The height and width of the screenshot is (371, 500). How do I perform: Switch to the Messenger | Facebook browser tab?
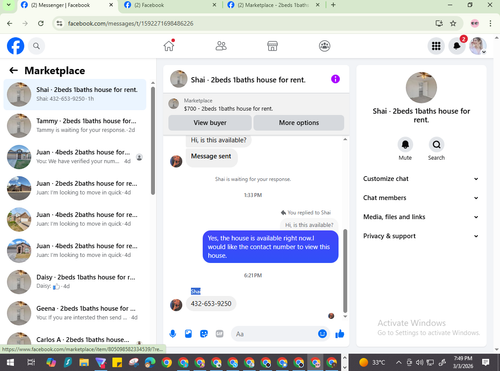click(x=67, y=5)
